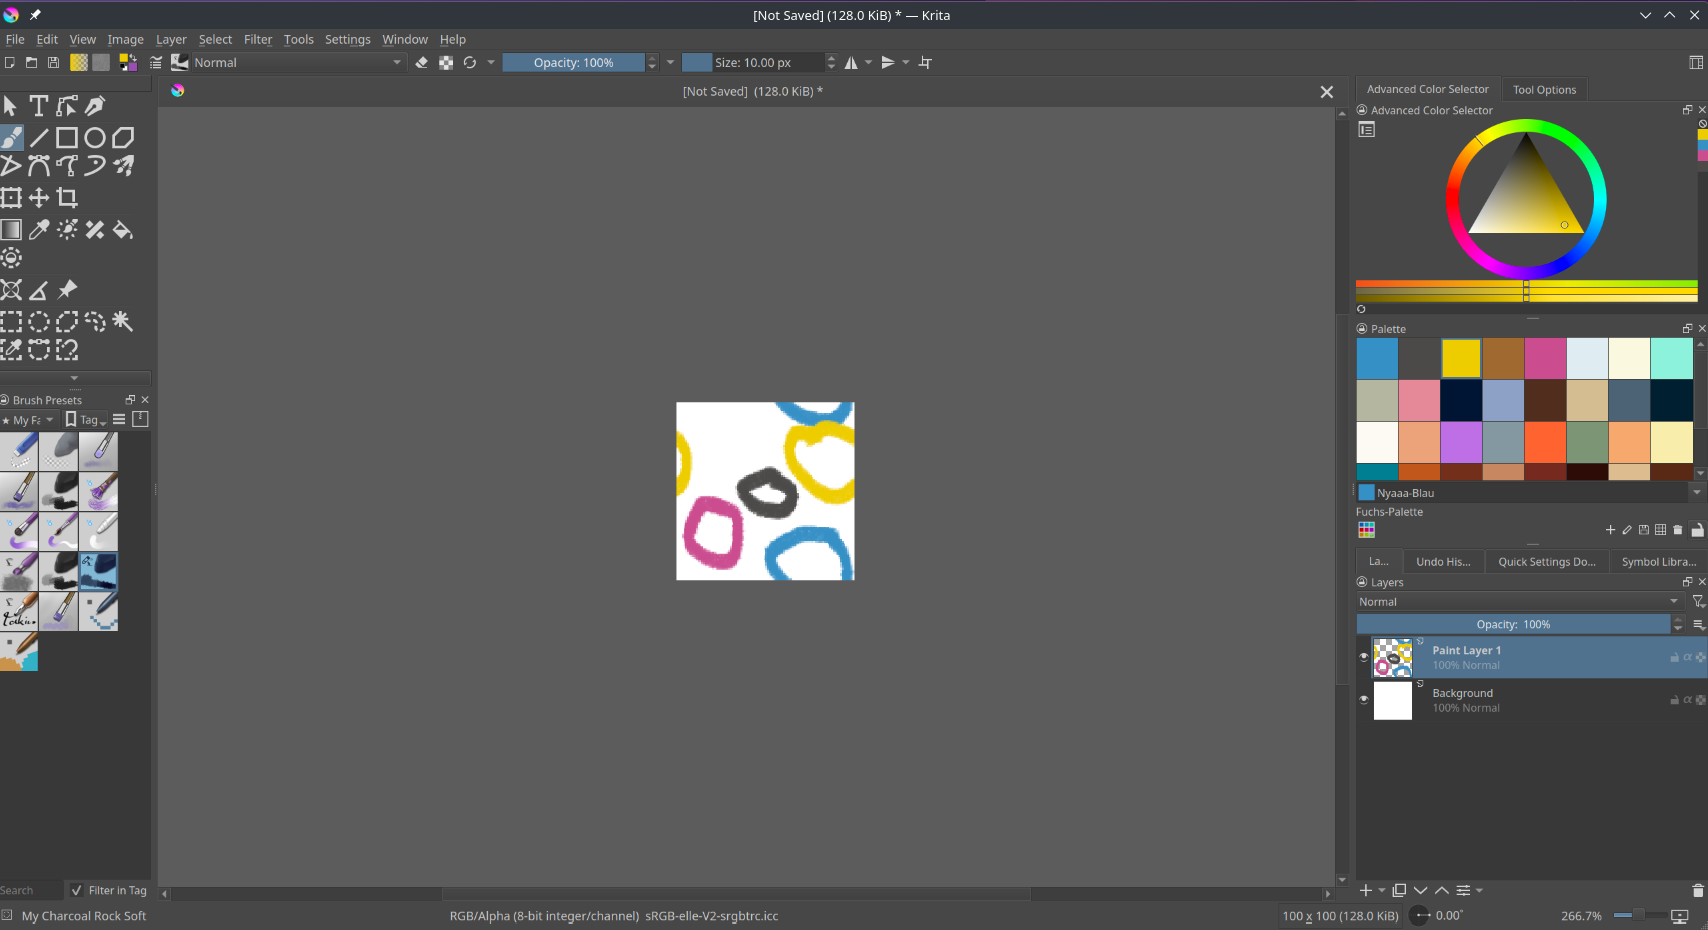1708x930 pixels.
Task: Toggle wrap around mode
Action: [x=925, y=63]
